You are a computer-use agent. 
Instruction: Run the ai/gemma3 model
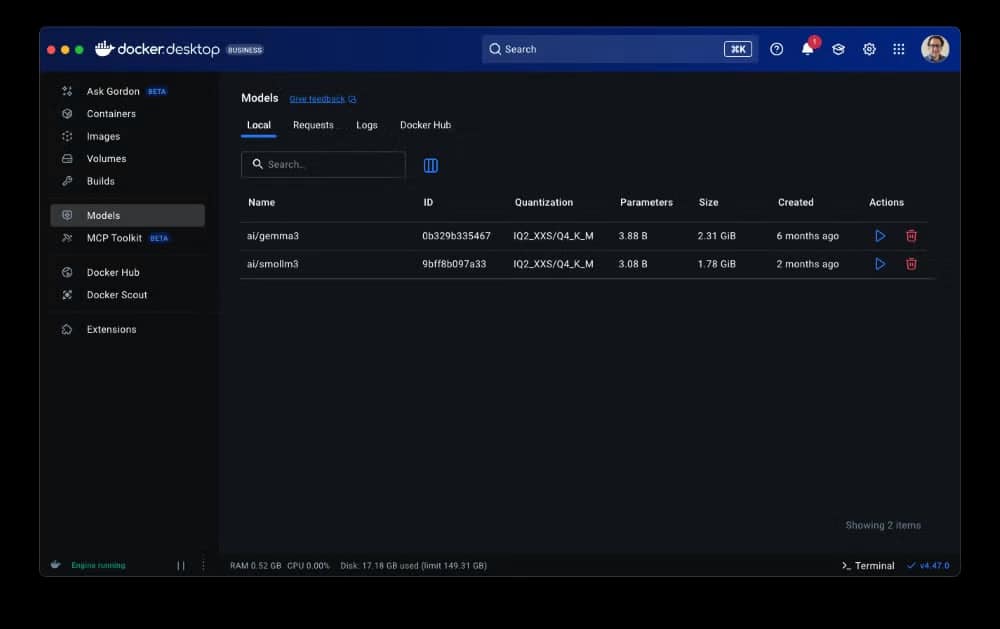click(880, 236)
